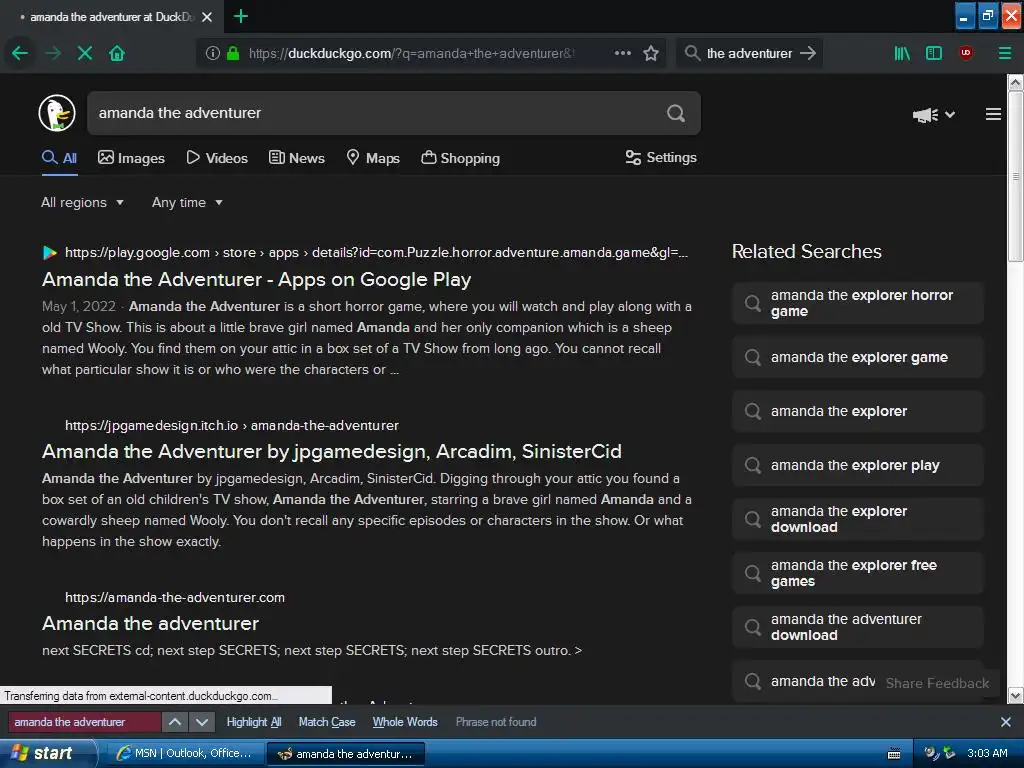Select related search amanda the explorer game
Image resolution: width=1024 pixels, height=768 pixels.
click(857, 357)
